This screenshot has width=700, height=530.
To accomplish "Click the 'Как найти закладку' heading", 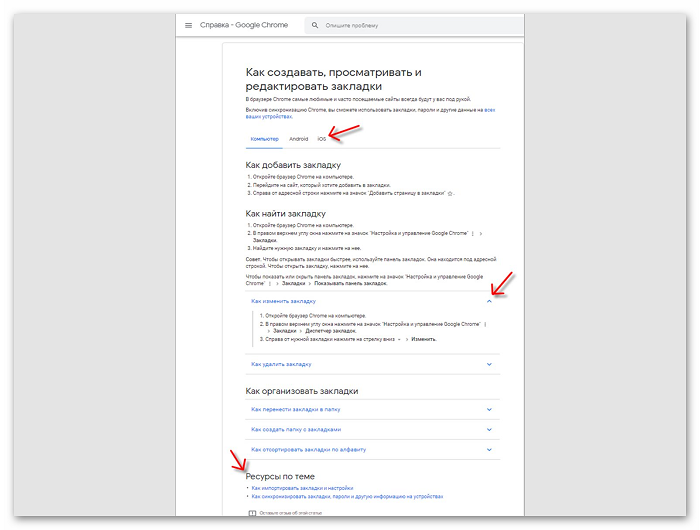I will [285, 214].
